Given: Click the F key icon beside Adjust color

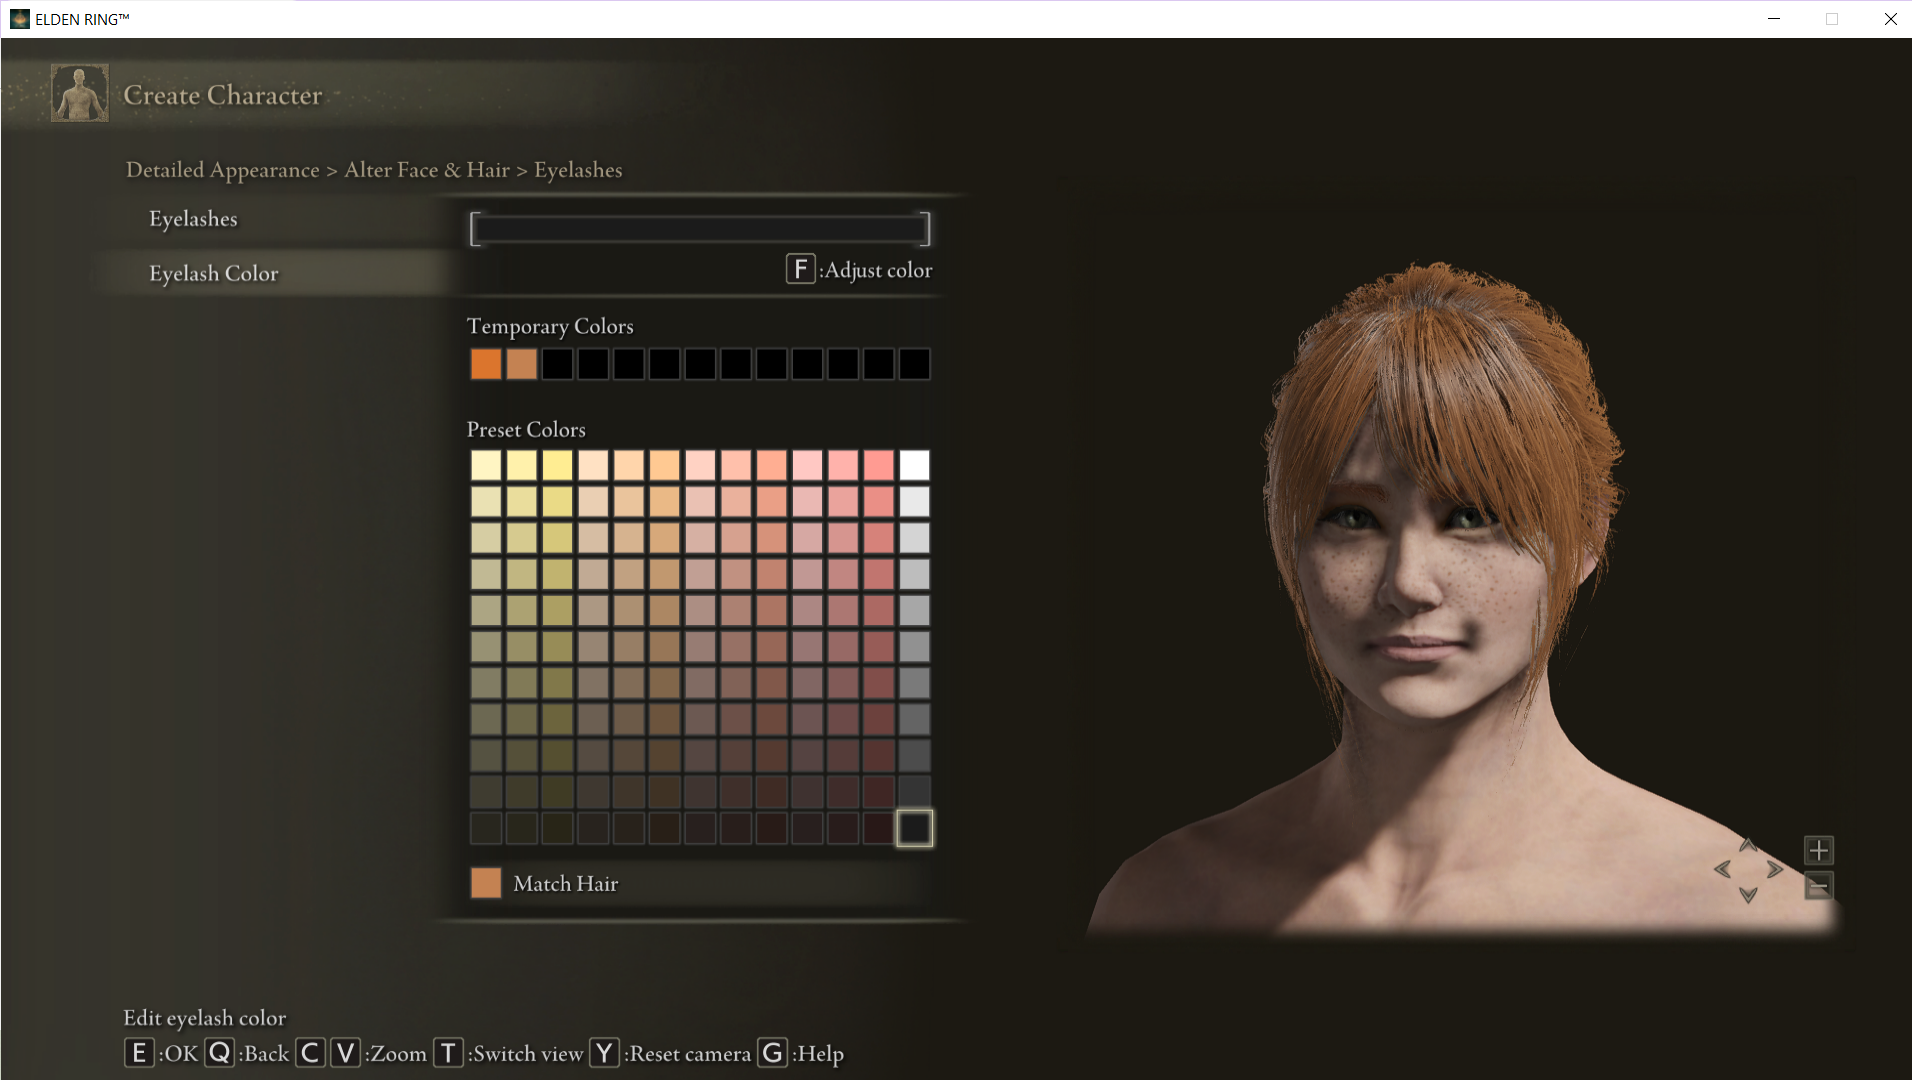Looking at the screenshot, I should 800,269.
